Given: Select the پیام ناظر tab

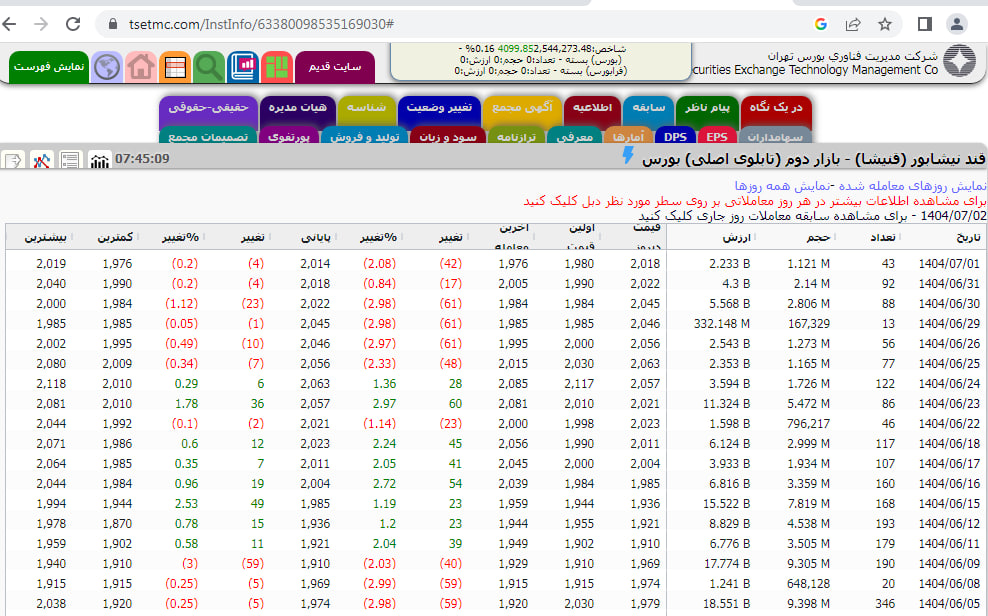Looking at the screenshot, I should (x=708, y=108).
